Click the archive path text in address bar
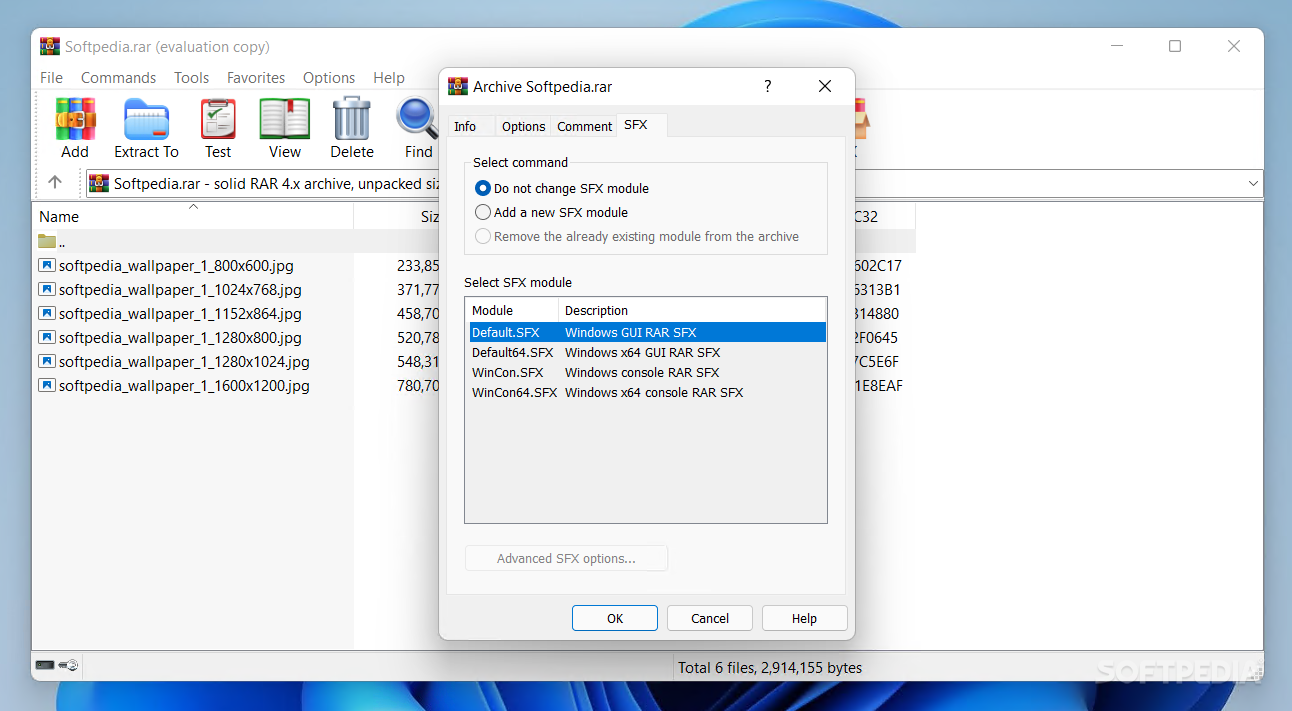This screenshot has height=711, width=1292. [x=277, y=183]
